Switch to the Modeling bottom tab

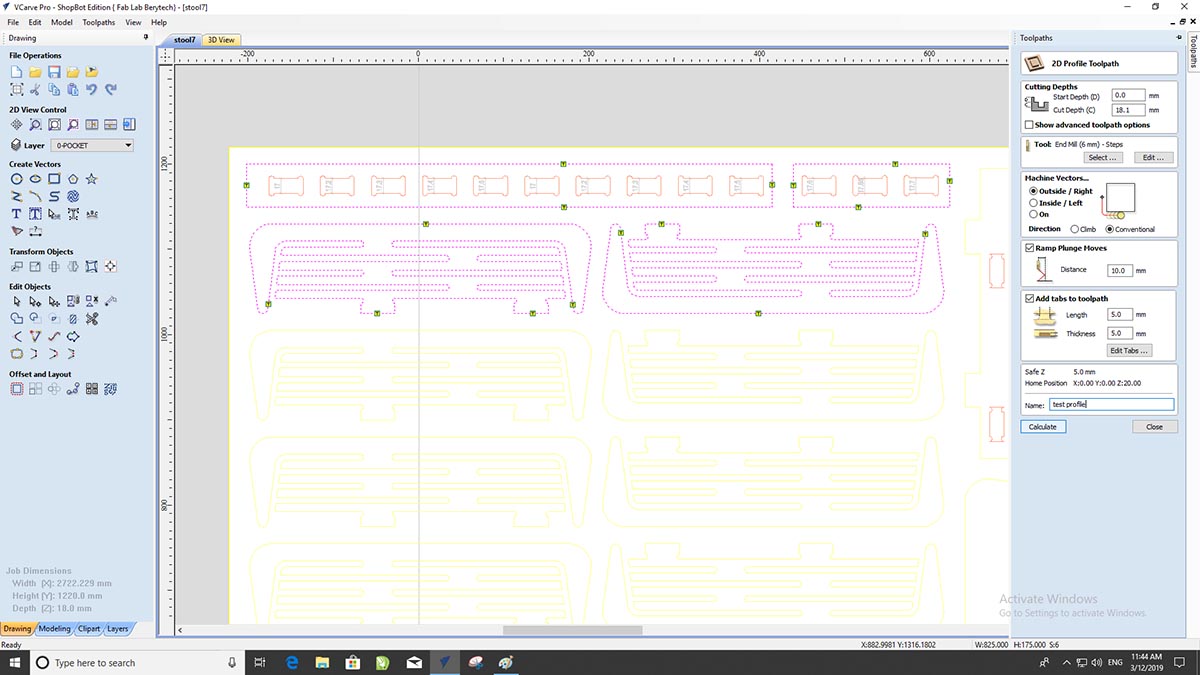click(54, 629)
